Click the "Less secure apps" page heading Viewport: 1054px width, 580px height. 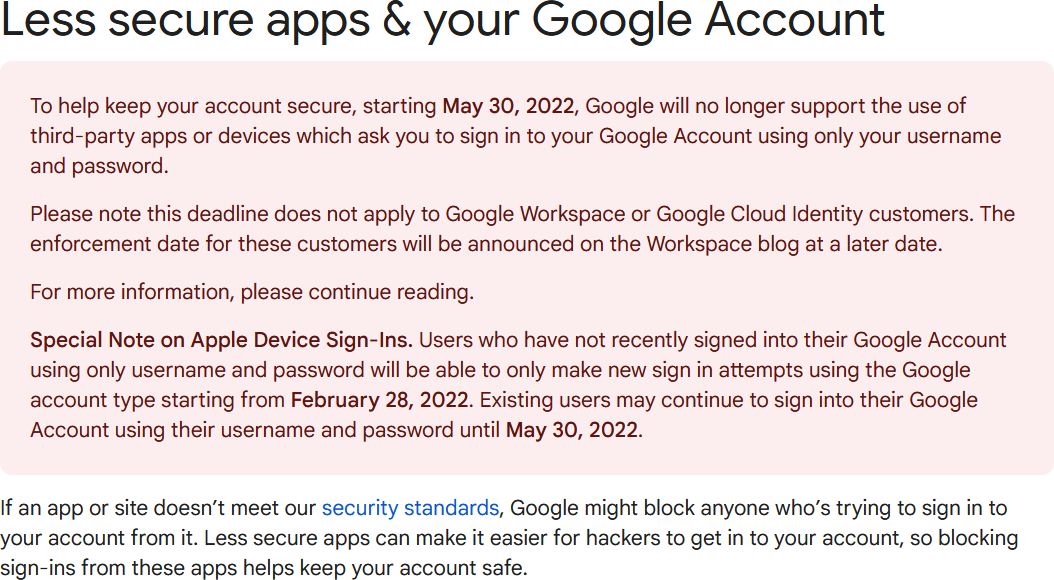point(190,20)
